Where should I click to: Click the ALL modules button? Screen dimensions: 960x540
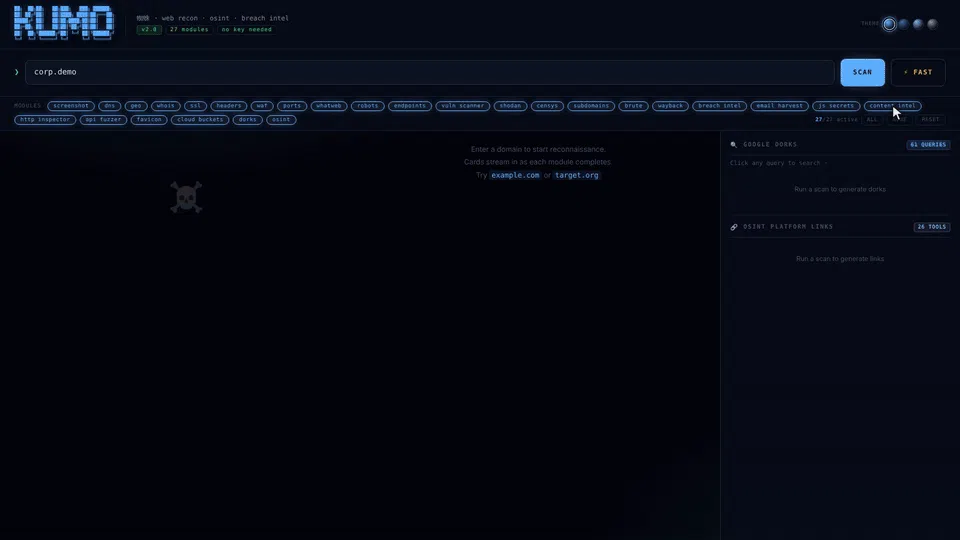[872, 119]
